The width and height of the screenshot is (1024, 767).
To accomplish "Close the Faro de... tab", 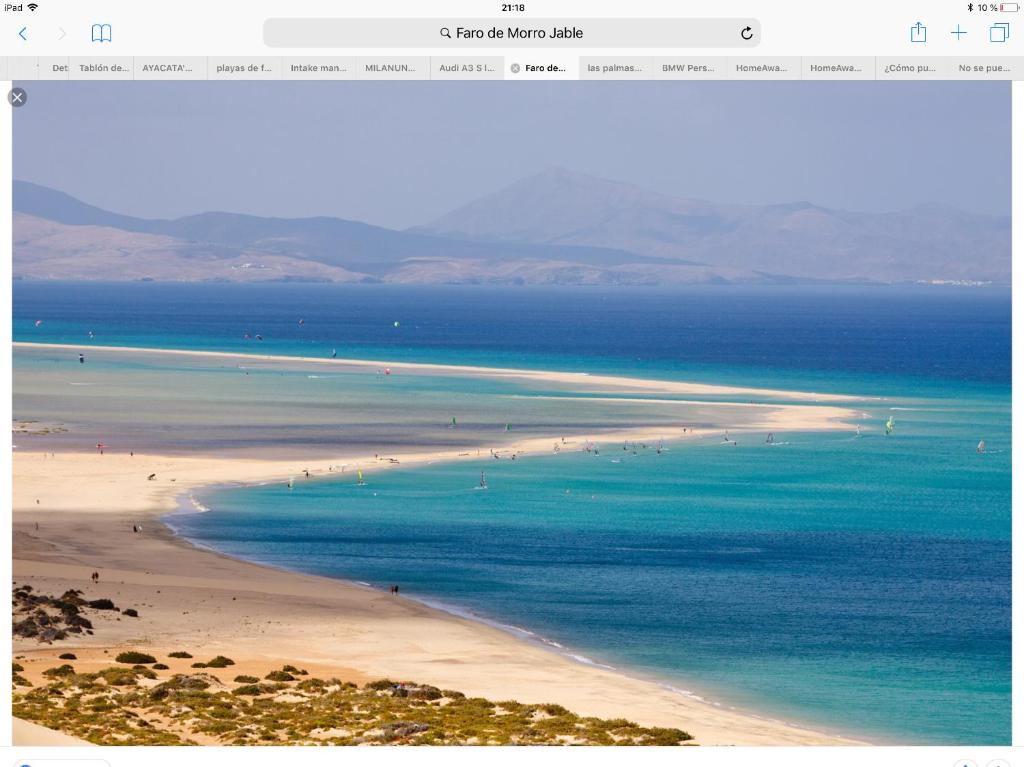I will 515,68.
